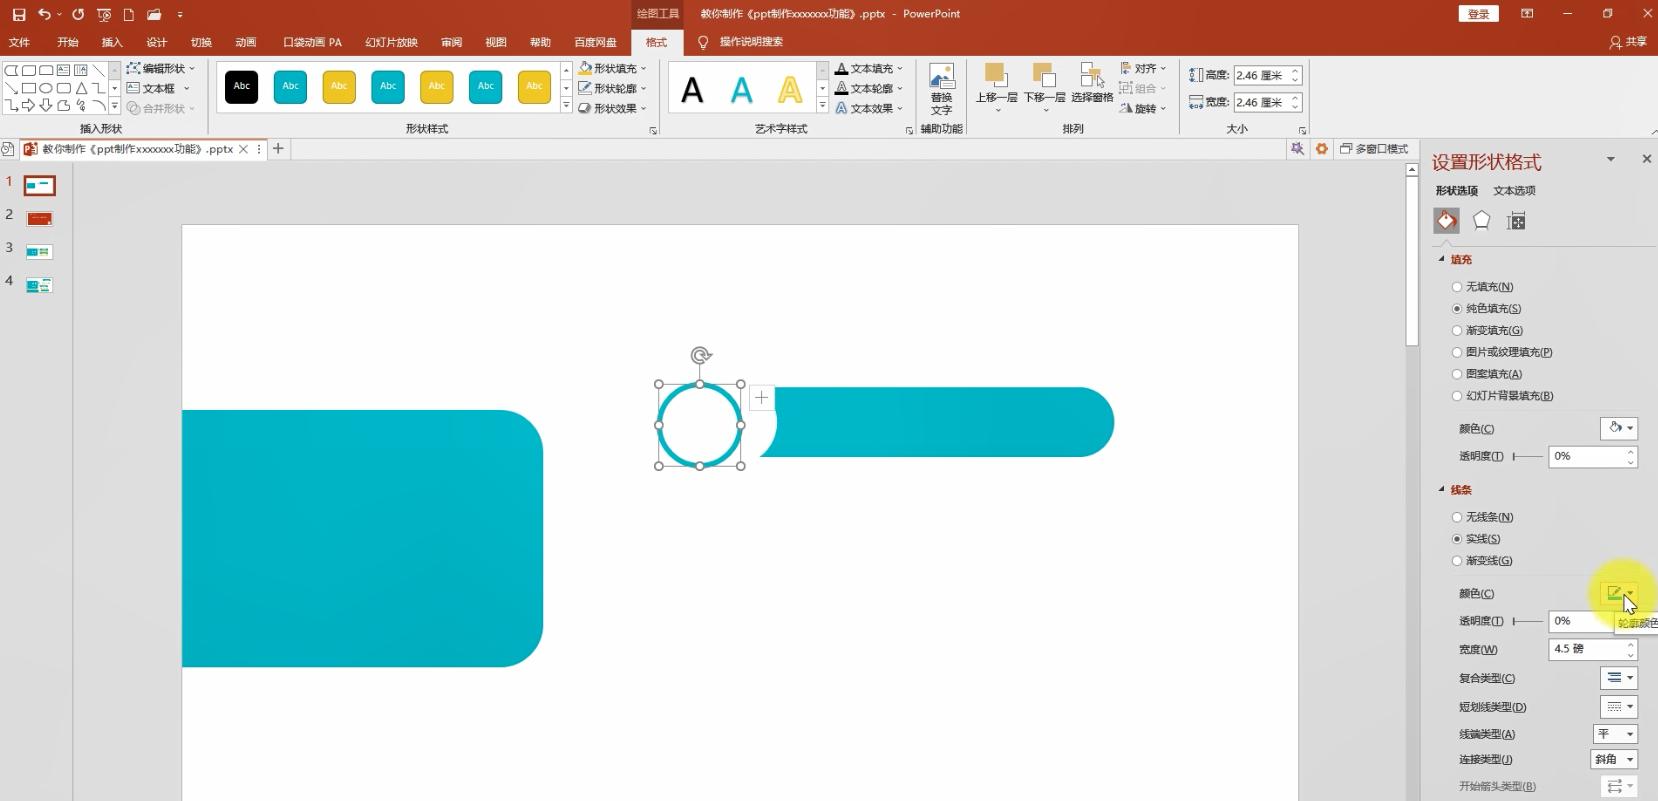1658x801 pixels.
Task: Open the 短划线类型 dash type dropdown
Action: pos(1619,707)
